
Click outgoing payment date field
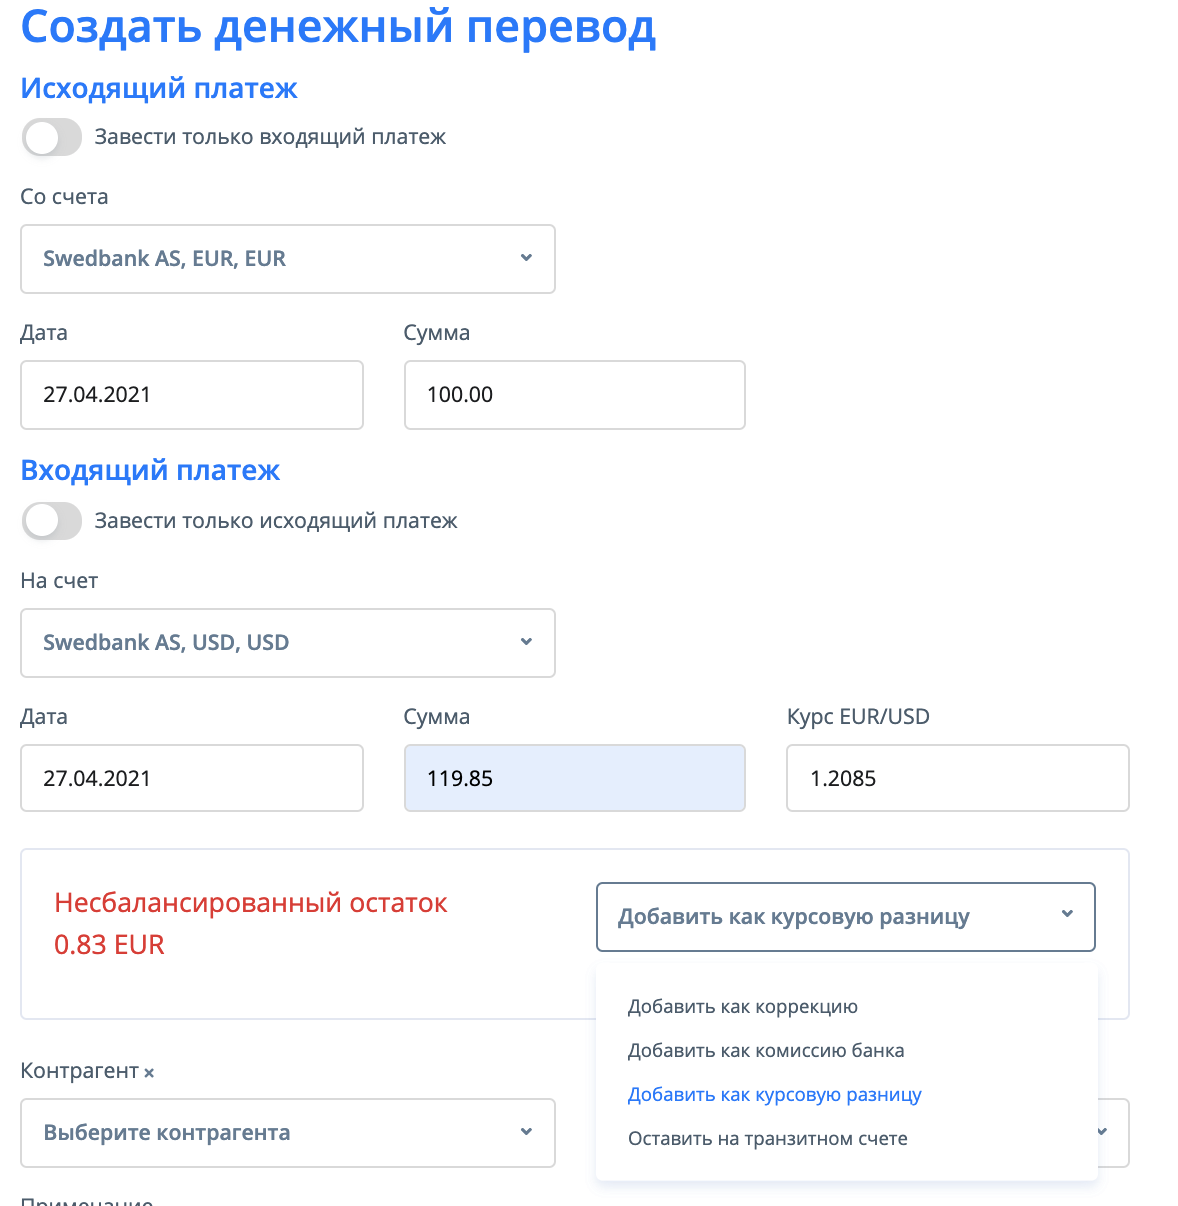[x=191, y=395]
